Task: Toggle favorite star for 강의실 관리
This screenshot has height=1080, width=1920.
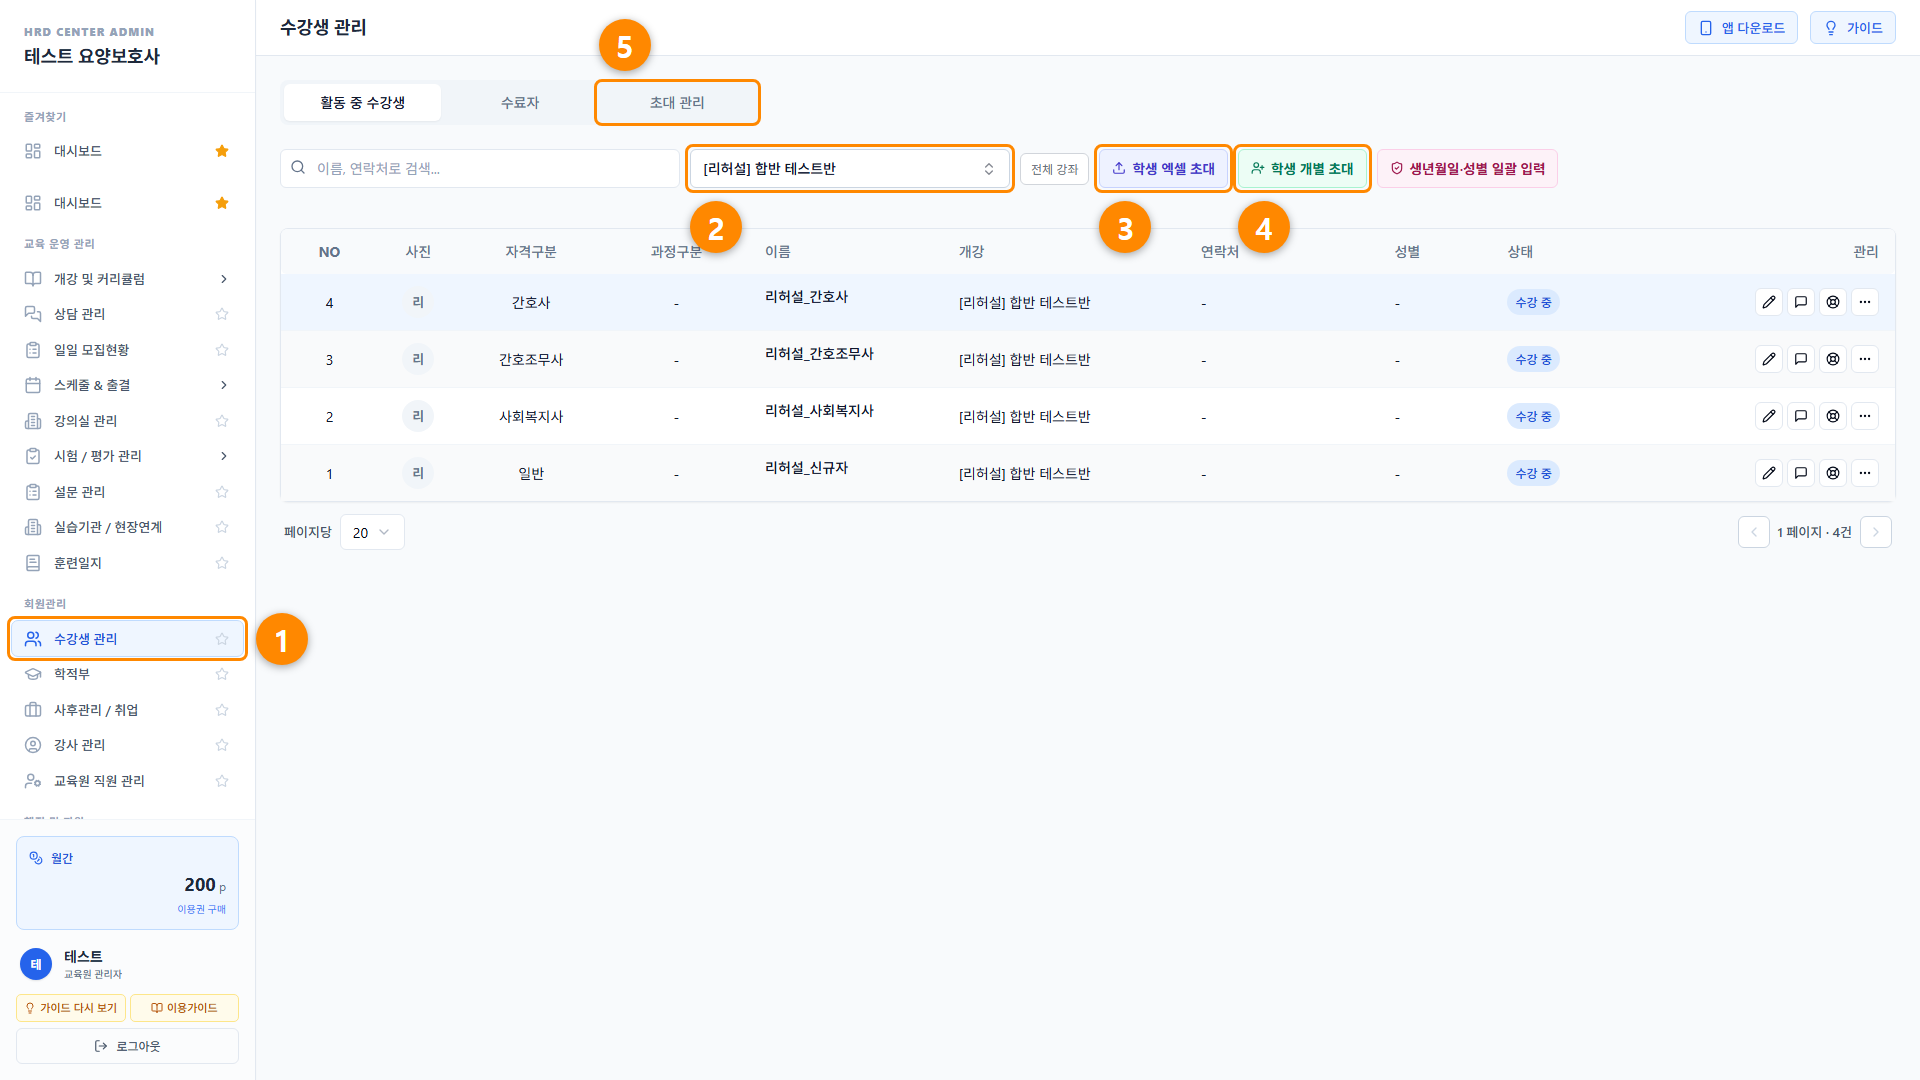Action: (x=222, y=421)
